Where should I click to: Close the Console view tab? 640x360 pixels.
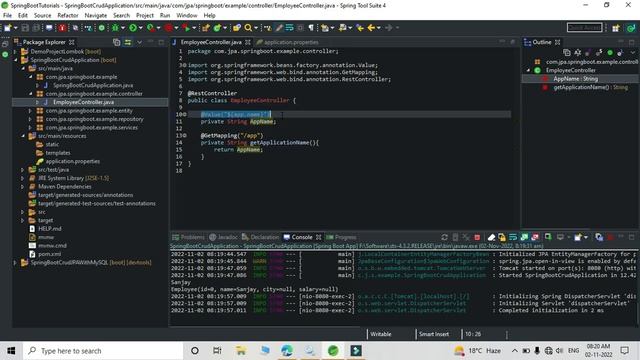318,237
